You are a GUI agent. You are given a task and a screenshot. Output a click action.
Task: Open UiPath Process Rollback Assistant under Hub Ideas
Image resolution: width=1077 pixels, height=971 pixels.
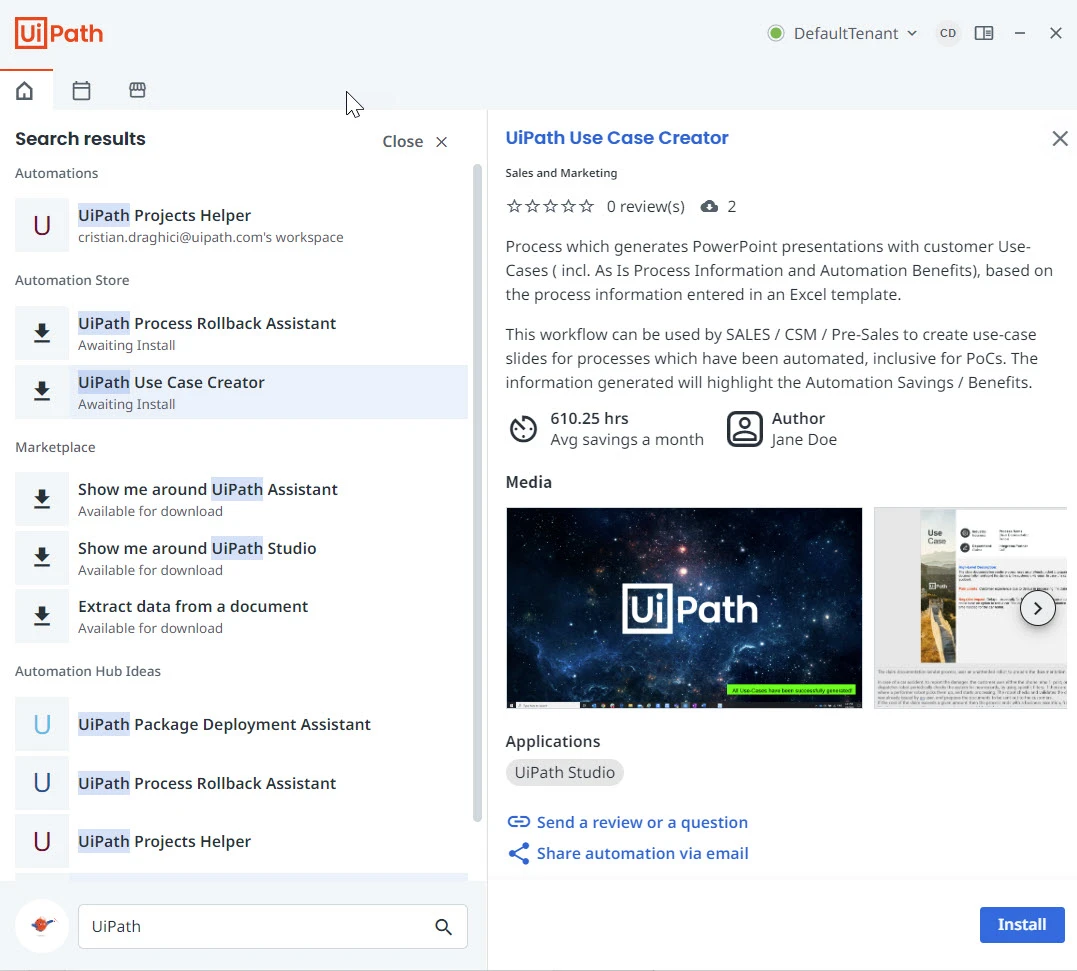241,782
